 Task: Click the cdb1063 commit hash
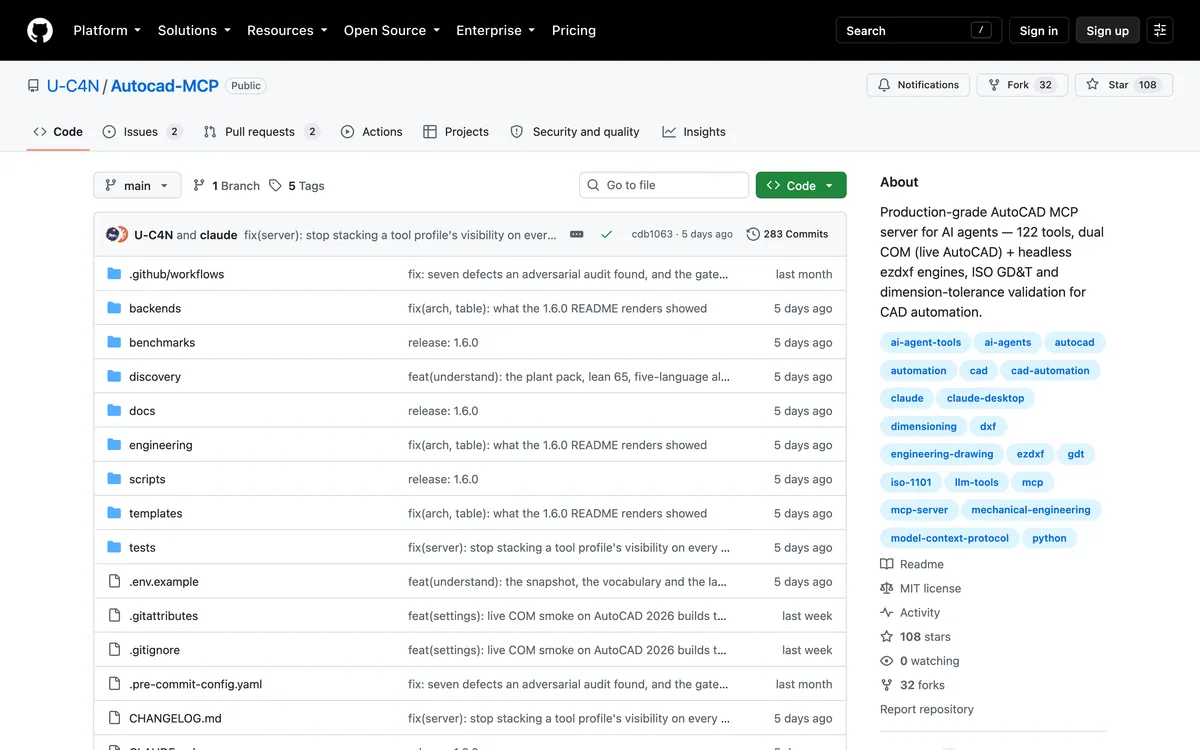click(x=652, y=234)
